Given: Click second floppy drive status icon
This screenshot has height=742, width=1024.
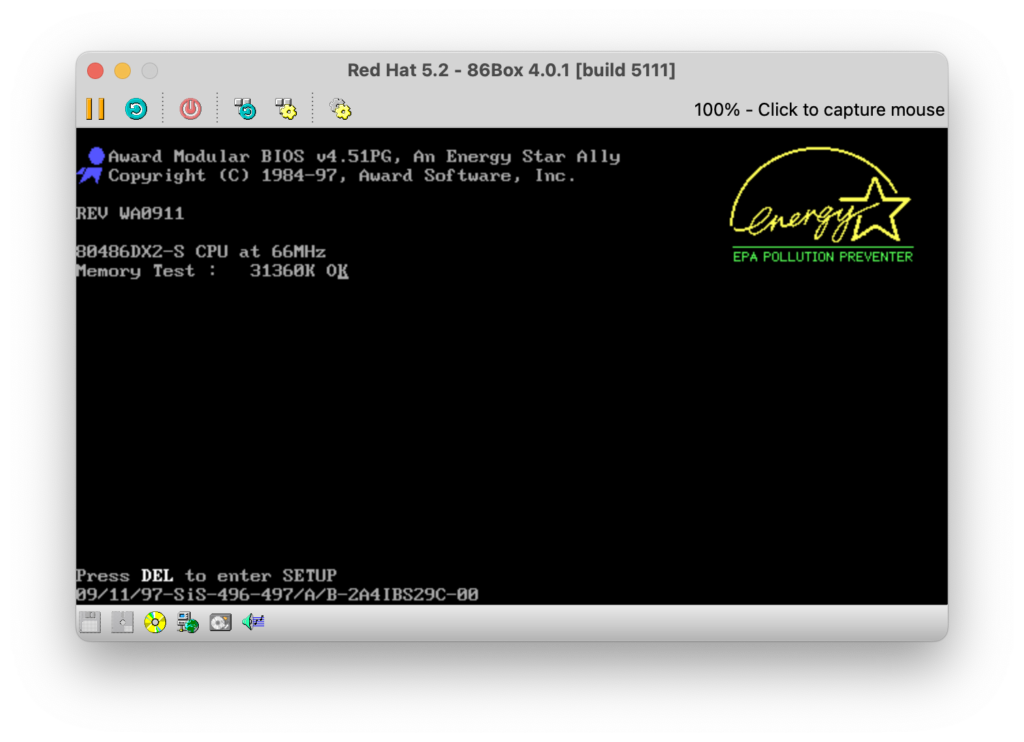Looking at the screenshot, I should pos(122,622).
